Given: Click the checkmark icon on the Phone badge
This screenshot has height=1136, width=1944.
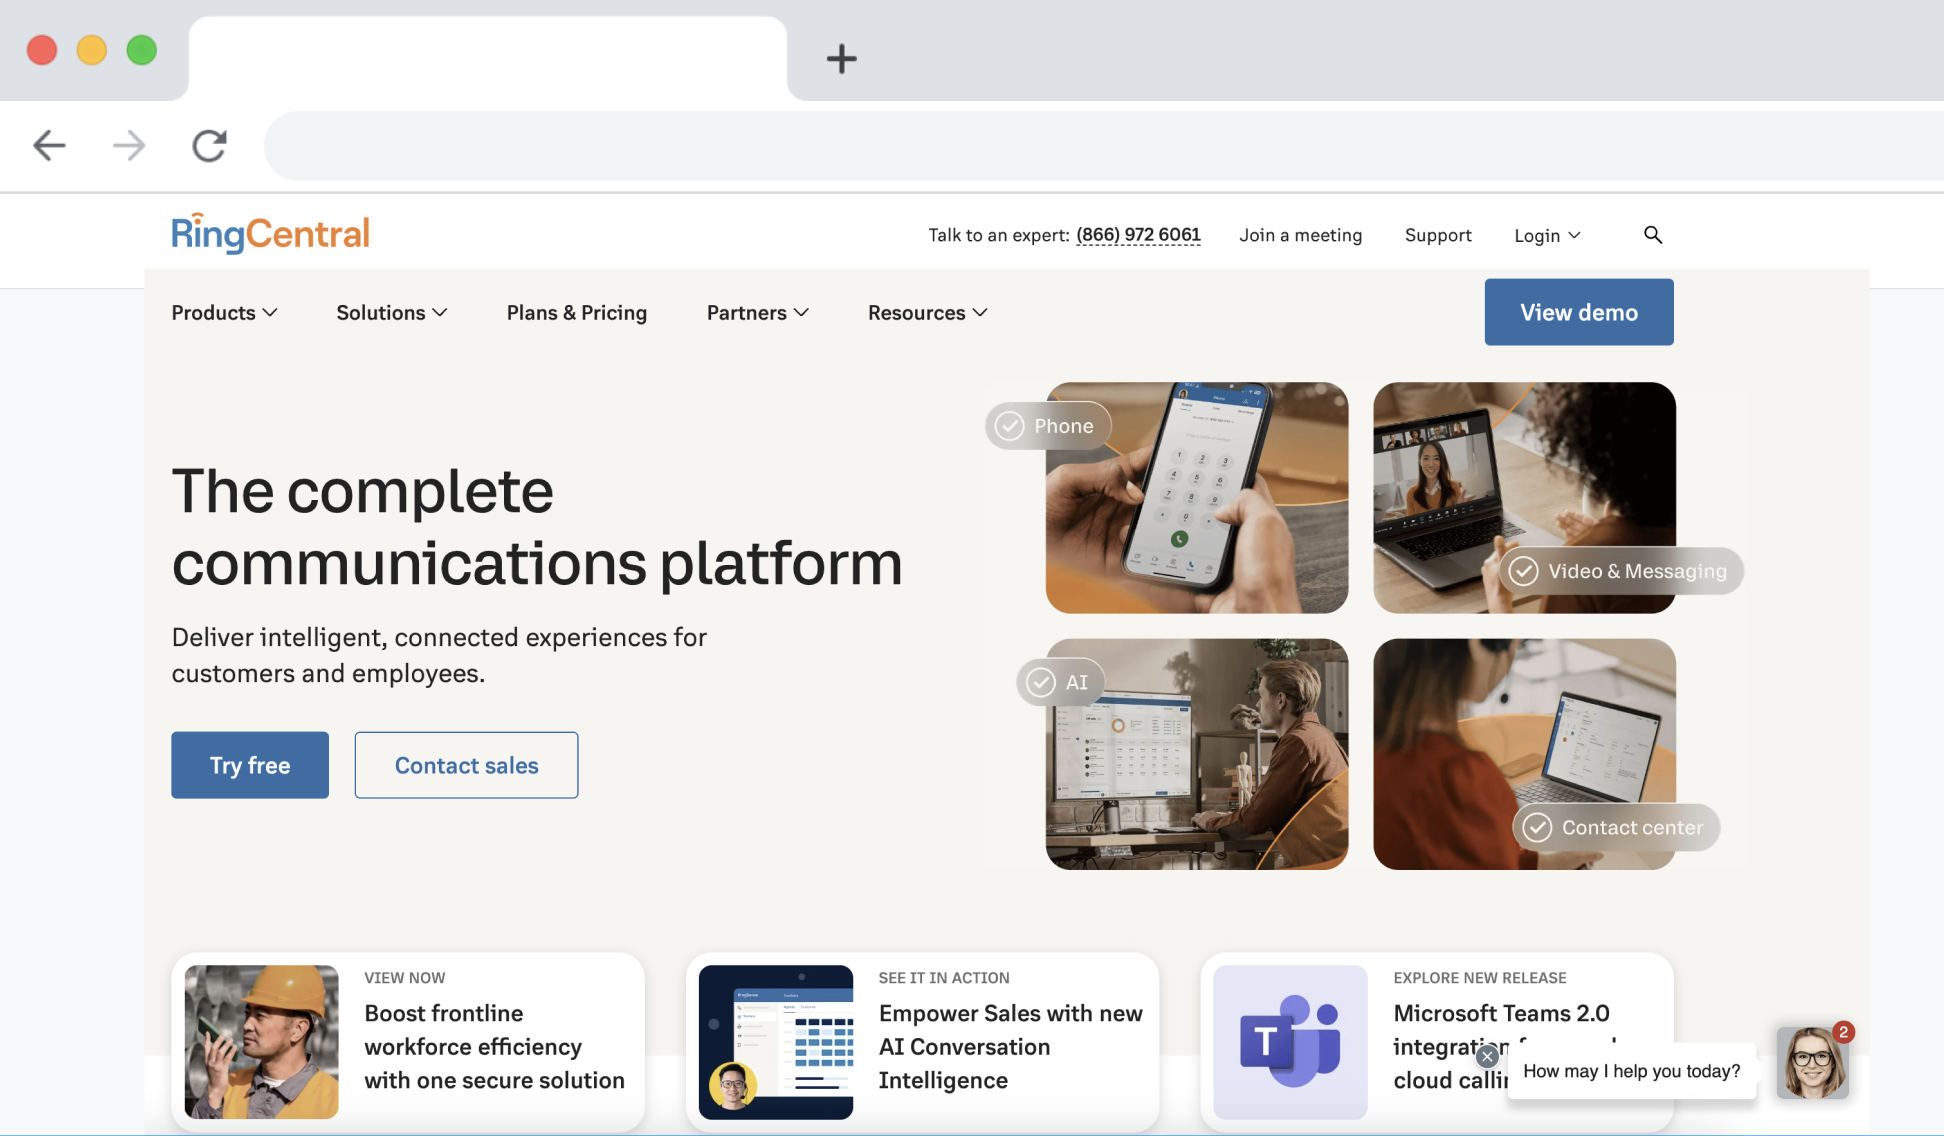Looking at the screenshot, I should point(1010,426).
